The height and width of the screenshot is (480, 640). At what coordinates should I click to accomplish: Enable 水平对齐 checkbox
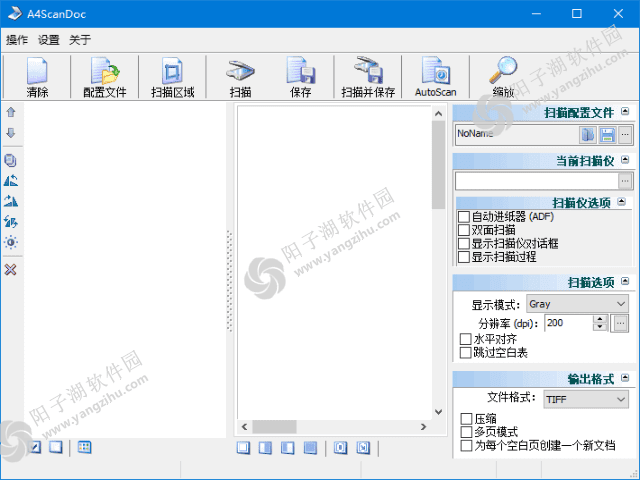pos(466,339)
